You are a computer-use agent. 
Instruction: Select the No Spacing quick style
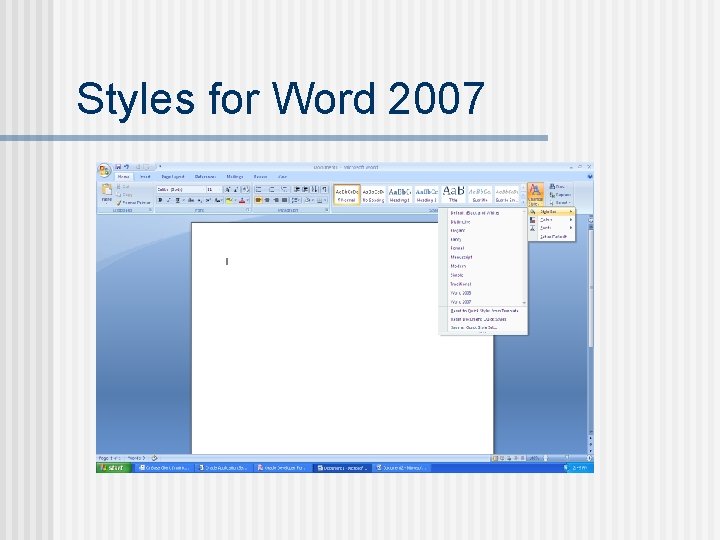point(373,195)
